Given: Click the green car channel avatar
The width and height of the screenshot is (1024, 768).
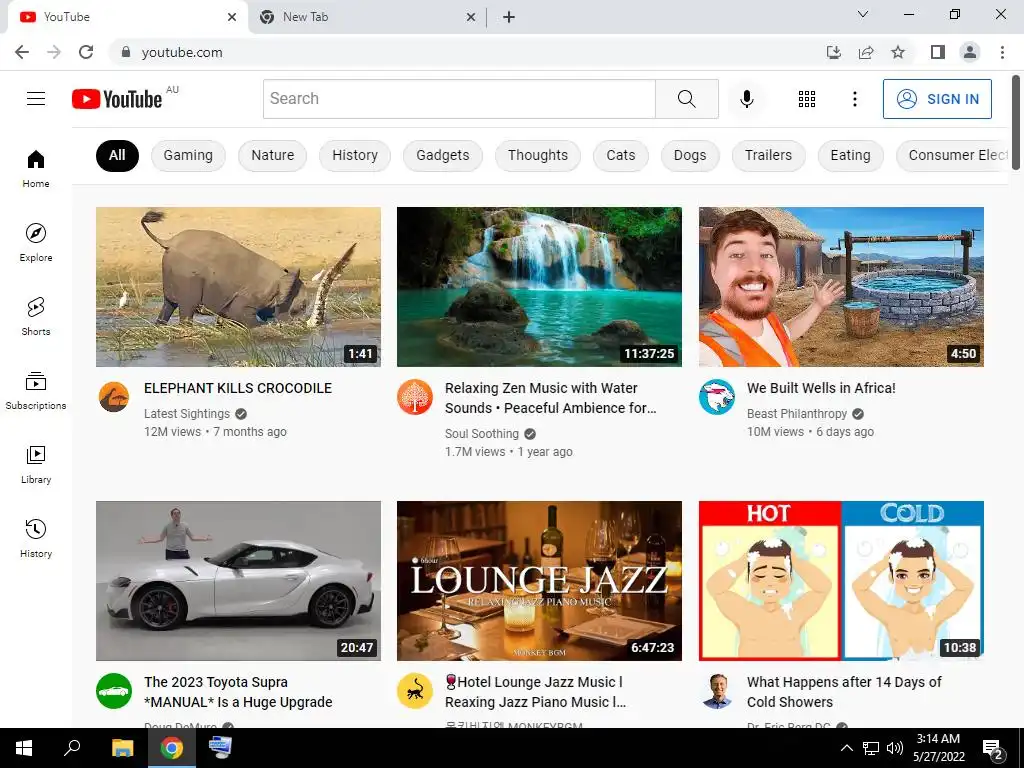Looking at the screenshot, I should tap(114, 691).
